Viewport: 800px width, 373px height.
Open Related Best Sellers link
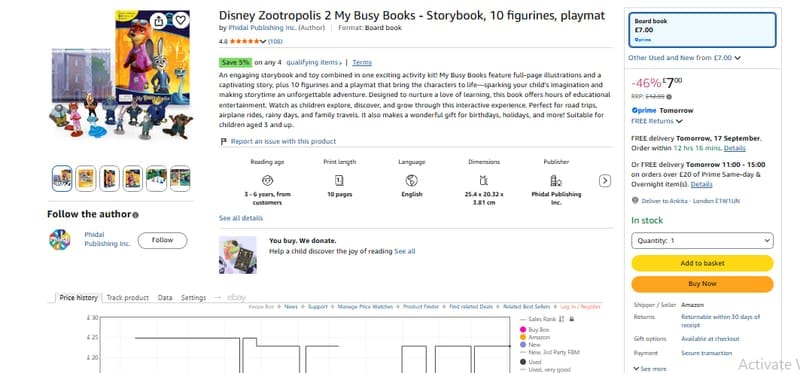coord(527,307)
